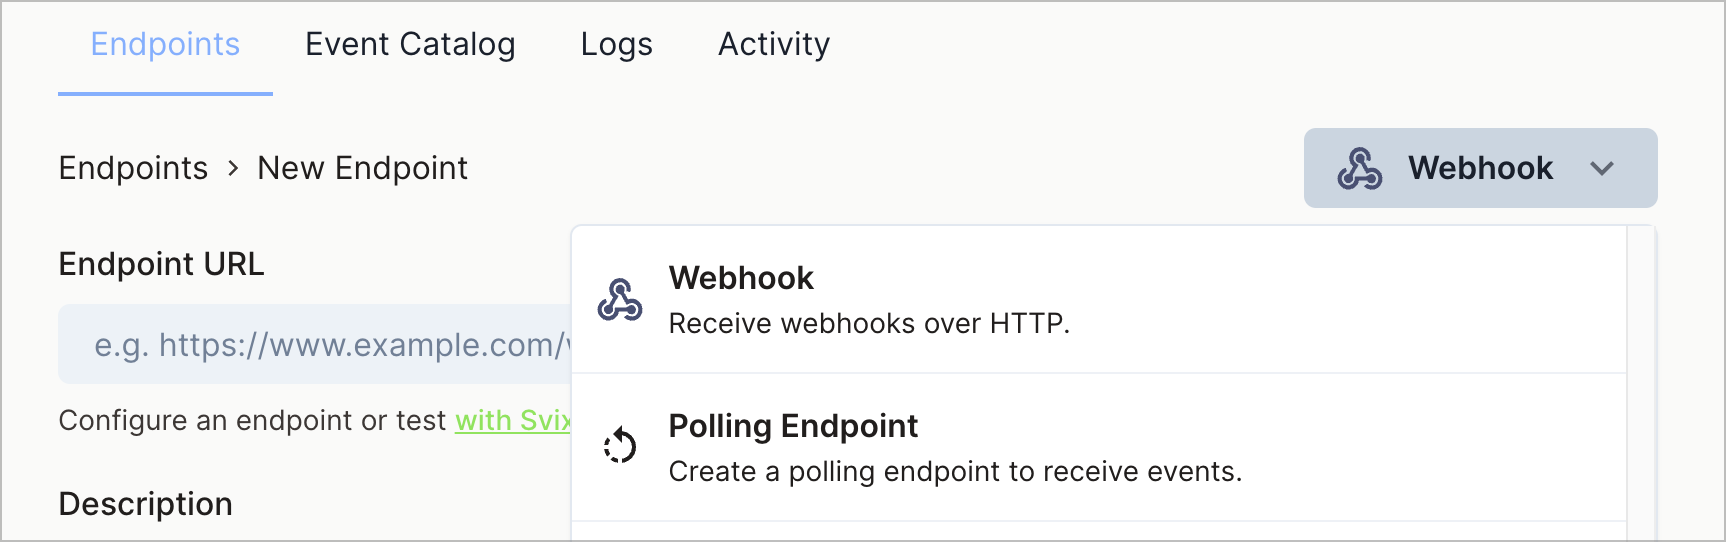This screenshot has width=1726, height=542.
Task: Return to Endpoints via the breadcrumb
Action: (133, 168)
